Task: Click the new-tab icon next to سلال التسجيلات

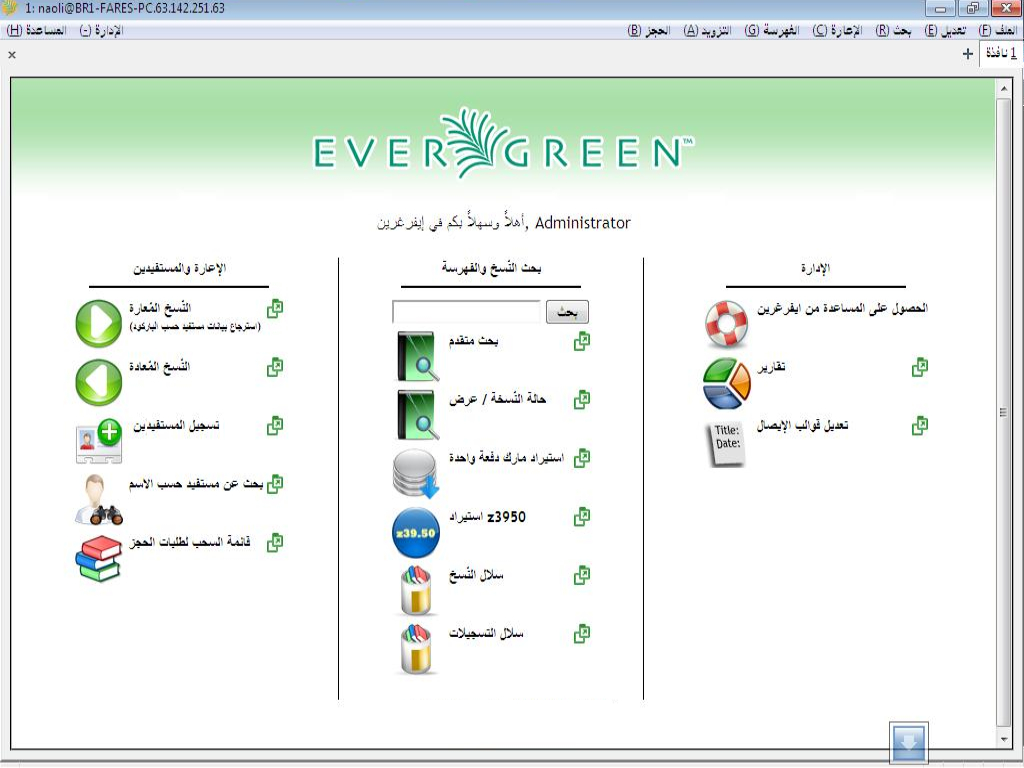Action: [x=582, y=633]
